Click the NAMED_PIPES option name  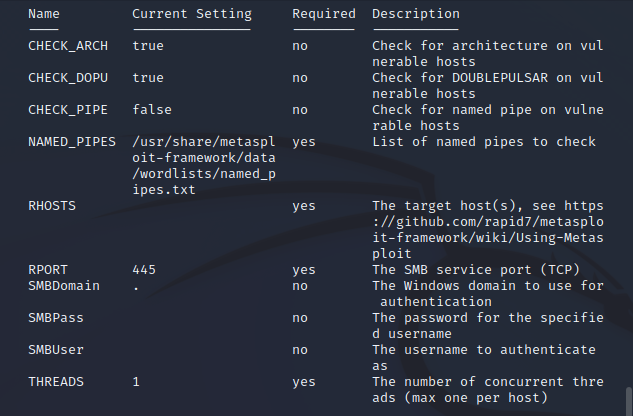tap(72, 142)
